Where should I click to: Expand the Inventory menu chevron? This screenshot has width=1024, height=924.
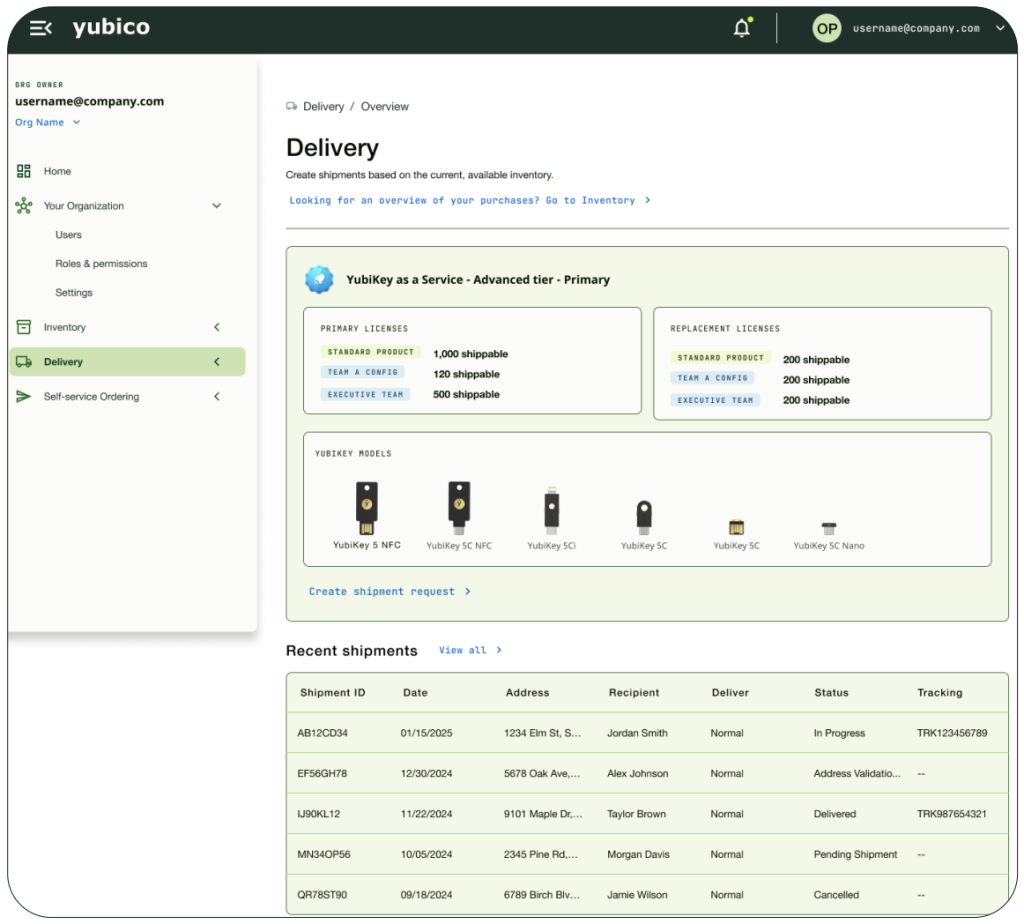click(x=217, y=327)
